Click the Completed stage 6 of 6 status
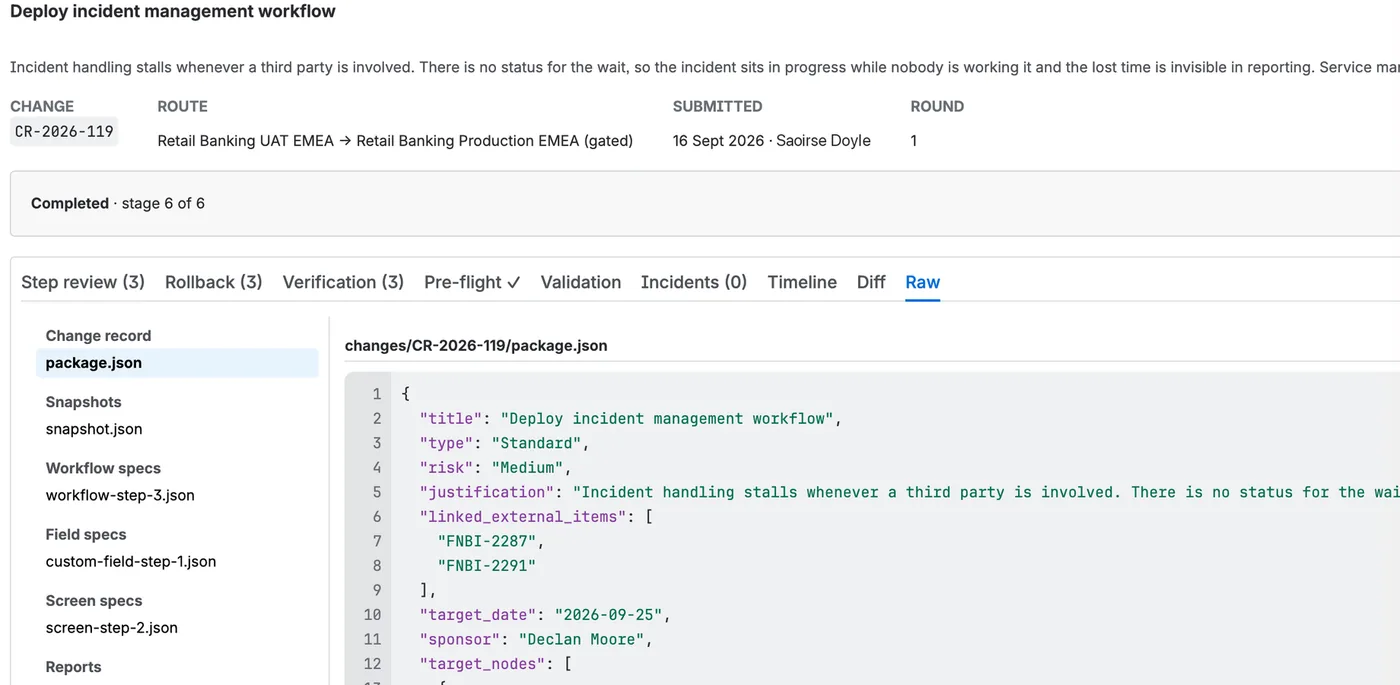Image resolution: width=1400 pixels, height=685 pixels. [118, 203]
